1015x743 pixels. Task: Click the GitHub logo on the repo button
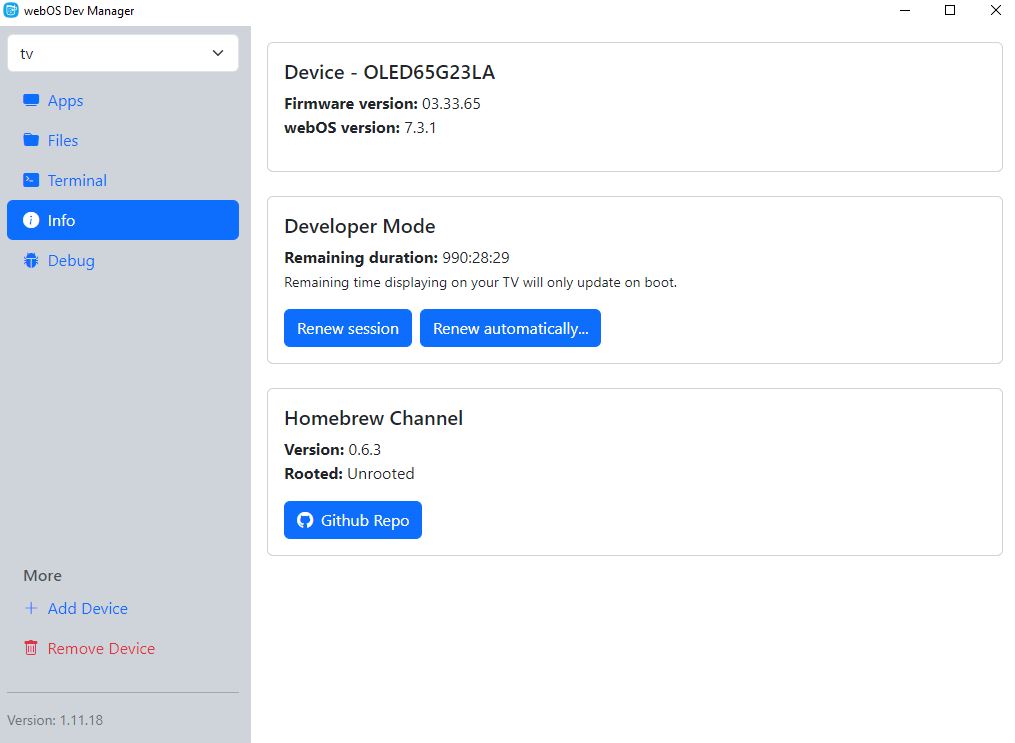306,520
